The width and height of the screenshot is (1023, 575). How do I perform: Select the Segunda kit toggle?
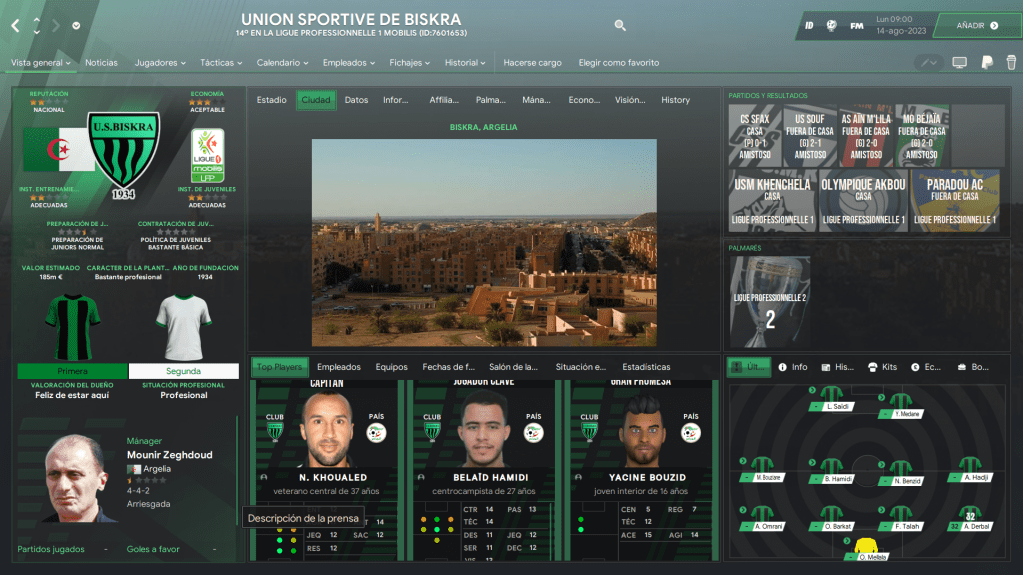183,371
